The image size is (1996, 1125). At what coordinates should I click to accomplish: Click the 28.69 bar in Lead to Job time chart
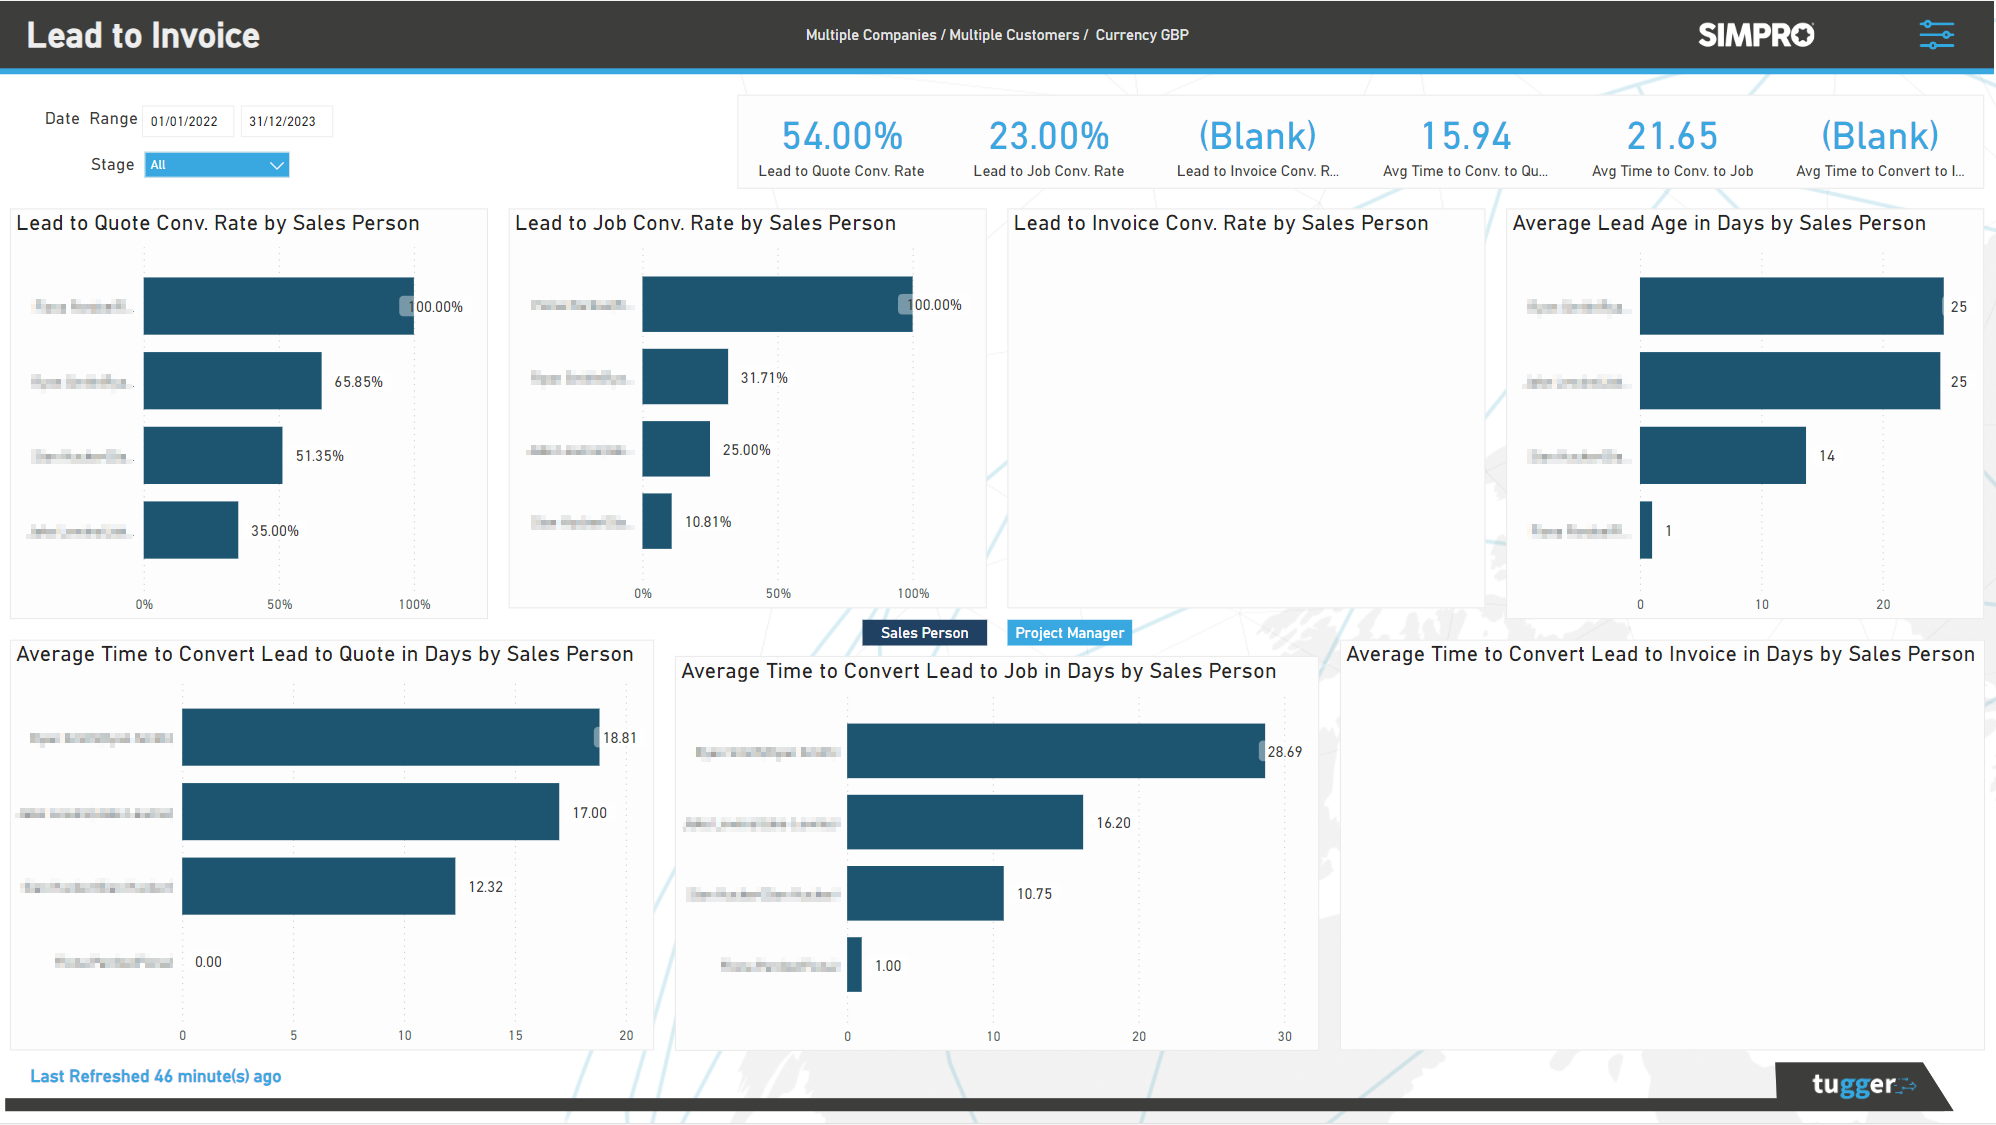pos(1055,750)
